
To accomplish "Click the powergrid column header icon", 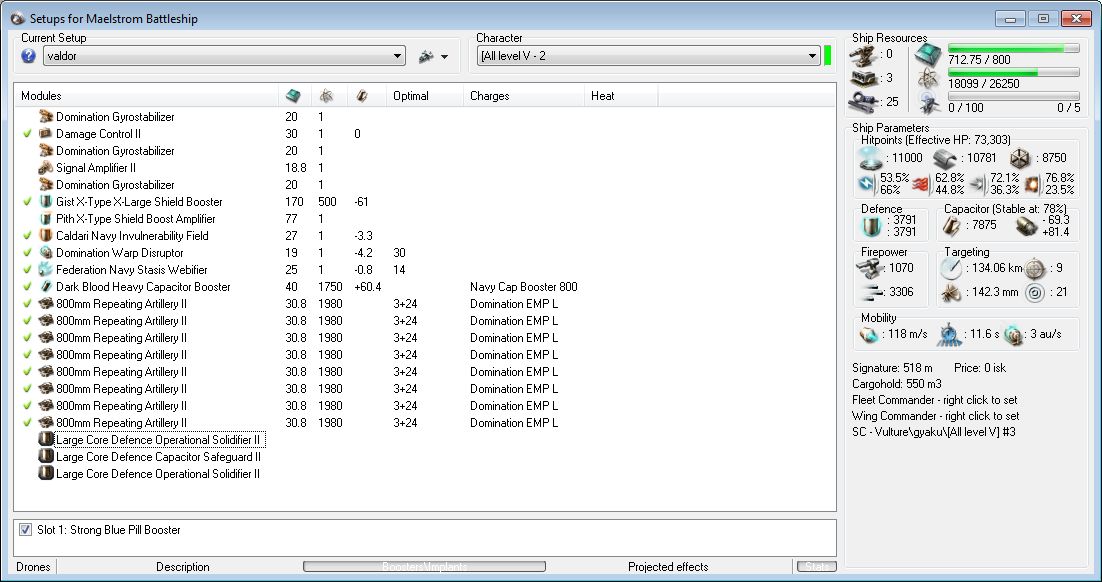I will pos(326,96).
